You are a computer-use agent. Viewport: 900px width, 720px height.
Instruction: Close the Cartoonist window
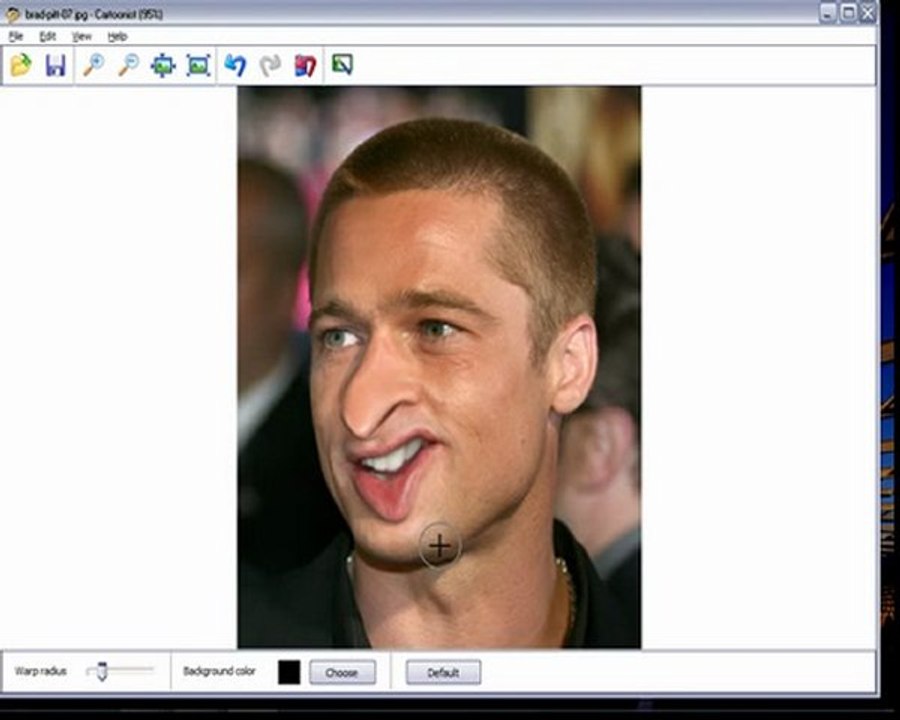pyautogui.click(x=868, y=13)
